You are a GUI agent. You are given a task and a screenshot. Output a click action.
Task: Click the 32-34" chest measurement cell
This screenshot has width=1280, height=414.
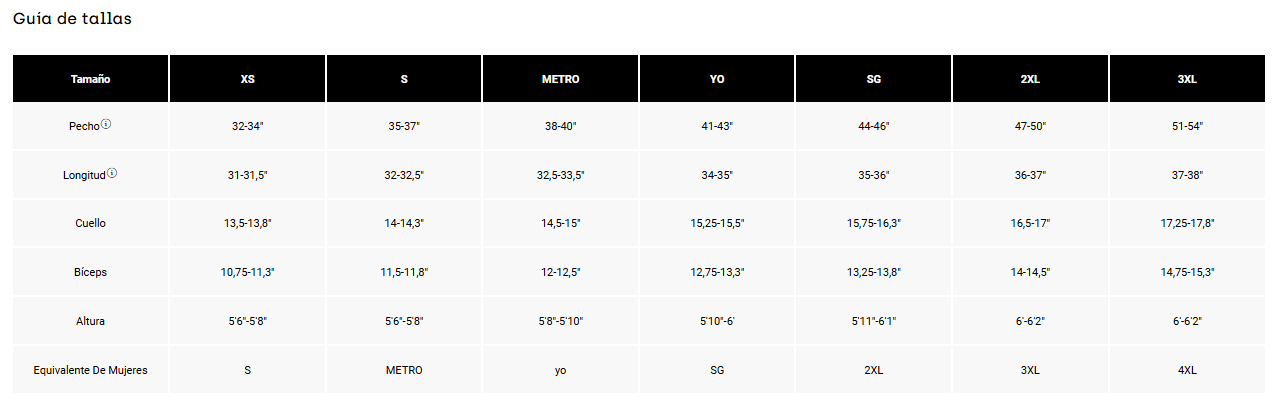click(247, 126)
